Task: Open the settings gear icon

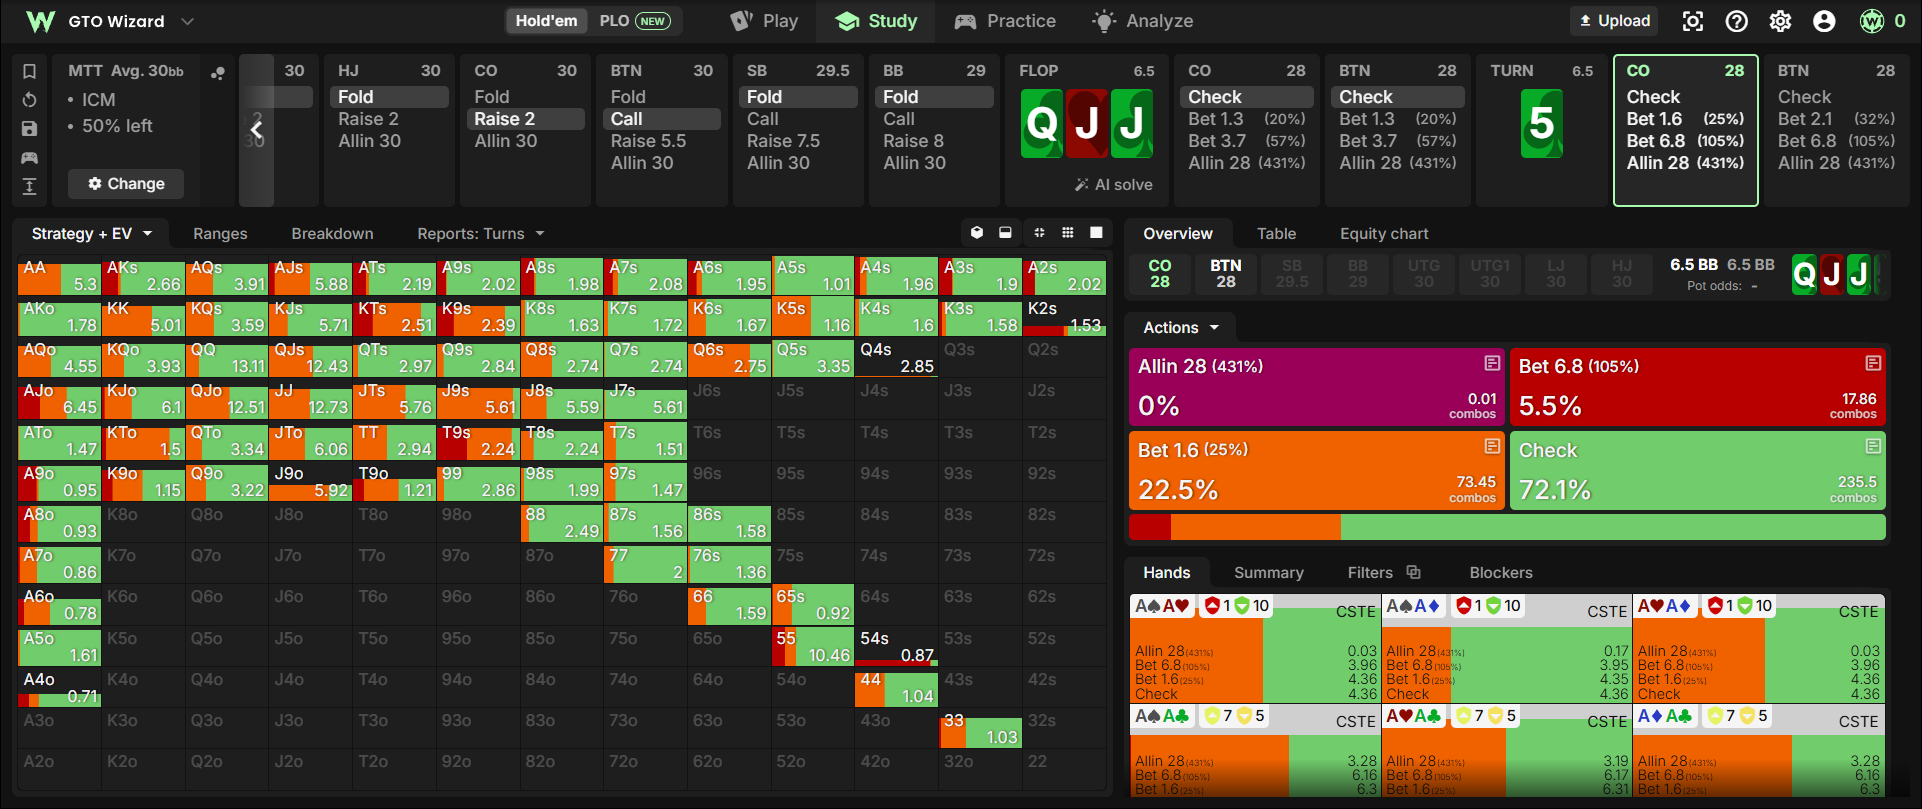Action: coord(1780,21)
